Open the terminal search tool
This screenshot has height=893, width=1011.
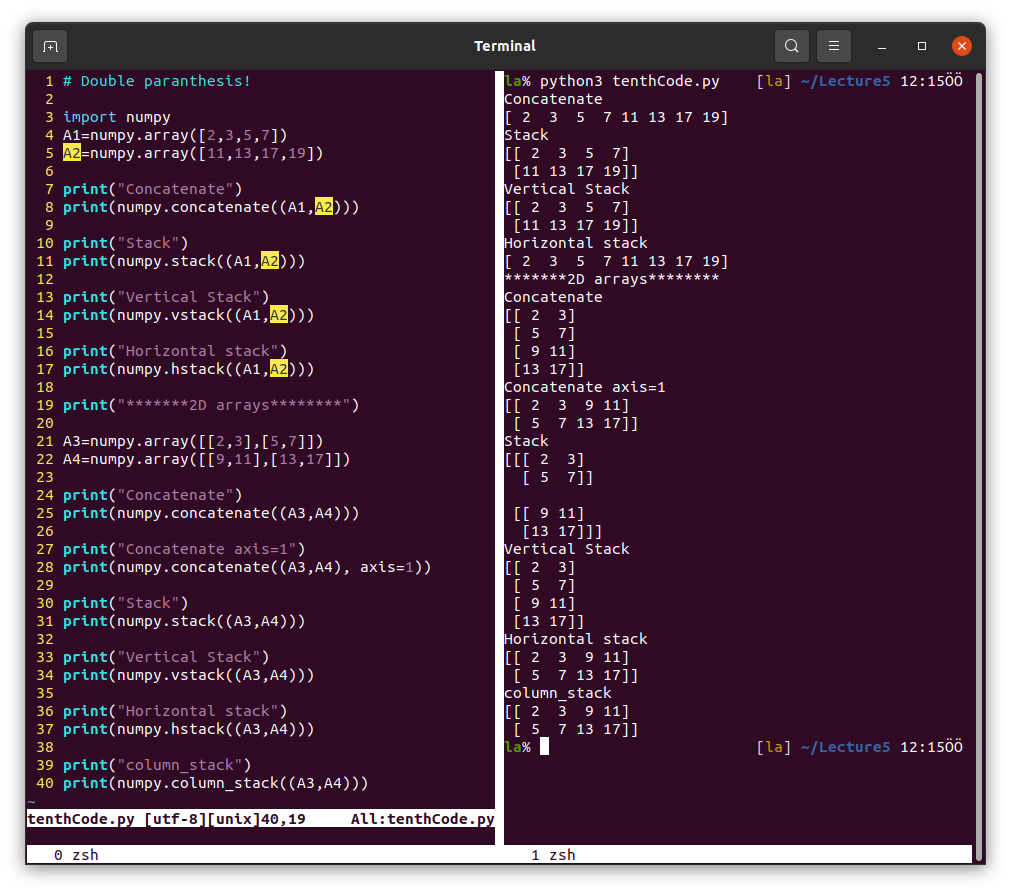(791, 46)
